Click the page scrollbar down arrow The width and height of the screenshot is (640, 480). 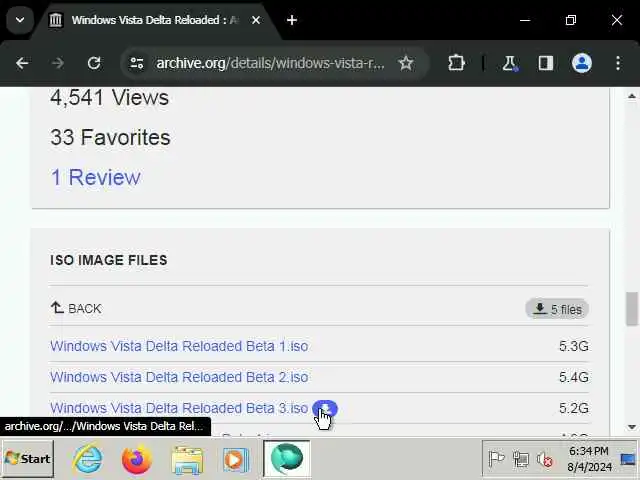click(632, 427)
